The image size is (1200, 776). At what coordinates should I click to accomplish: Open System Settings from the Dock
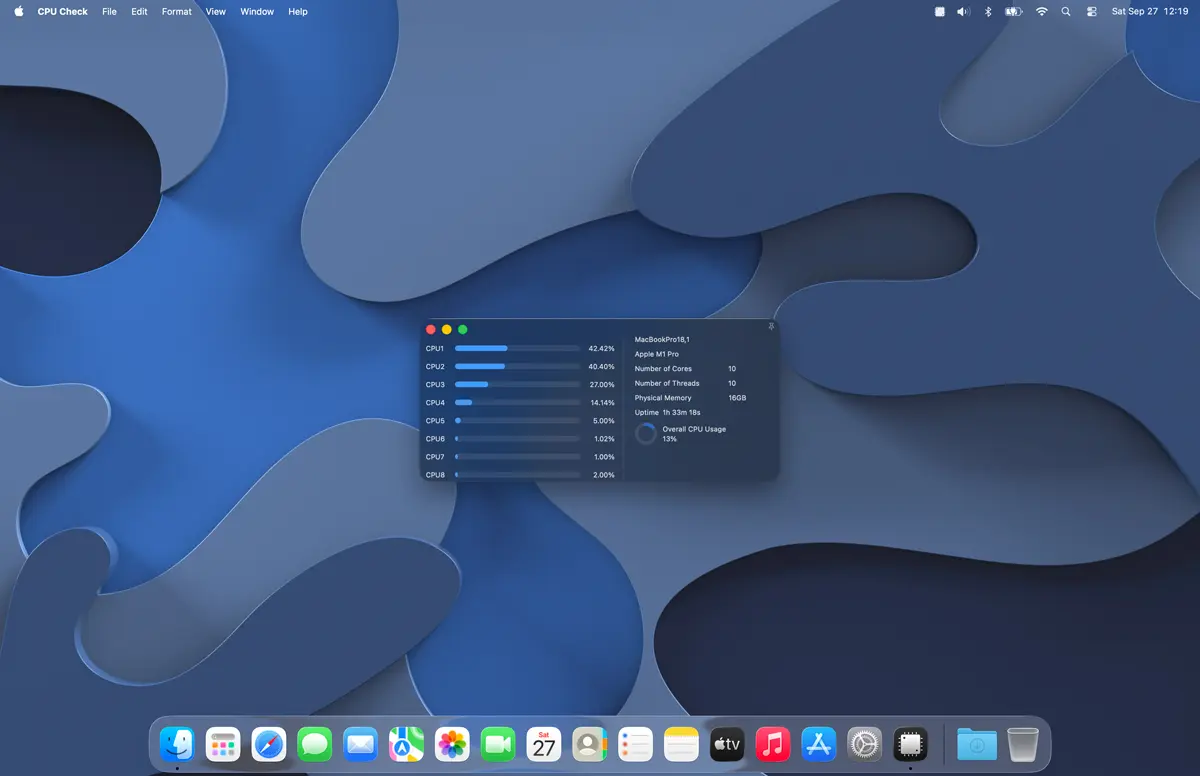864,744
